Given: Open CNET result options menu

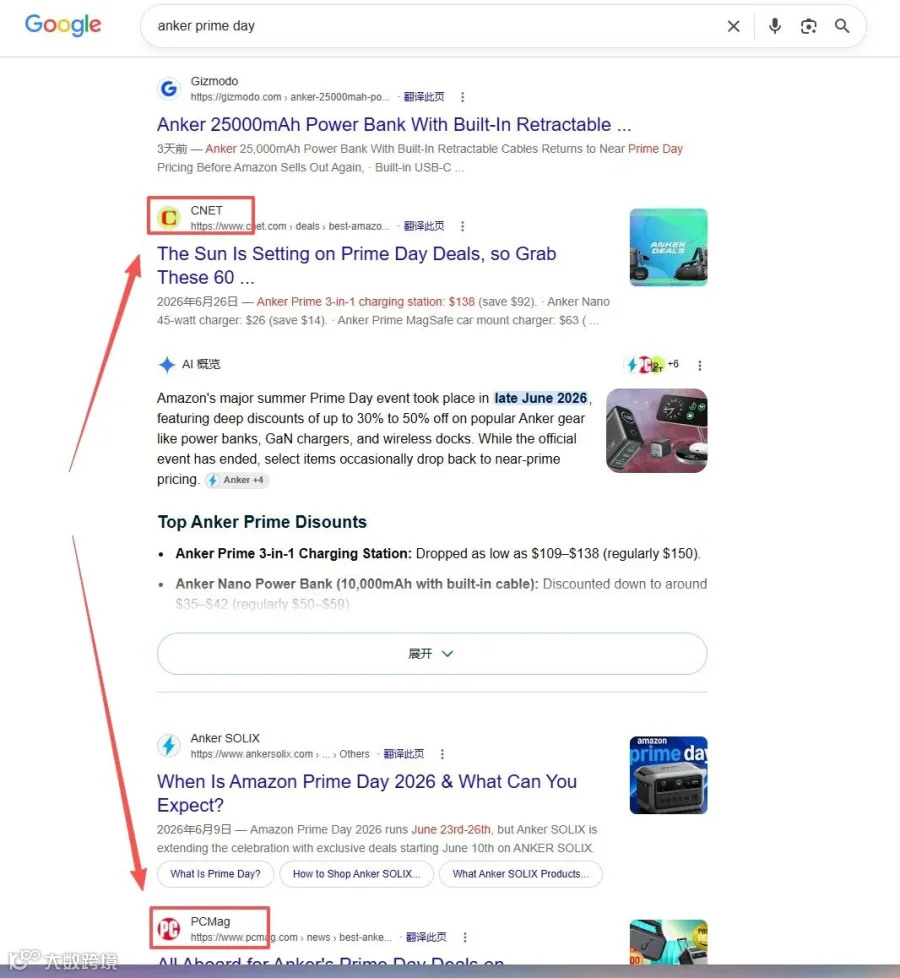Looking at the screenshot, I should tap(462, 226).
